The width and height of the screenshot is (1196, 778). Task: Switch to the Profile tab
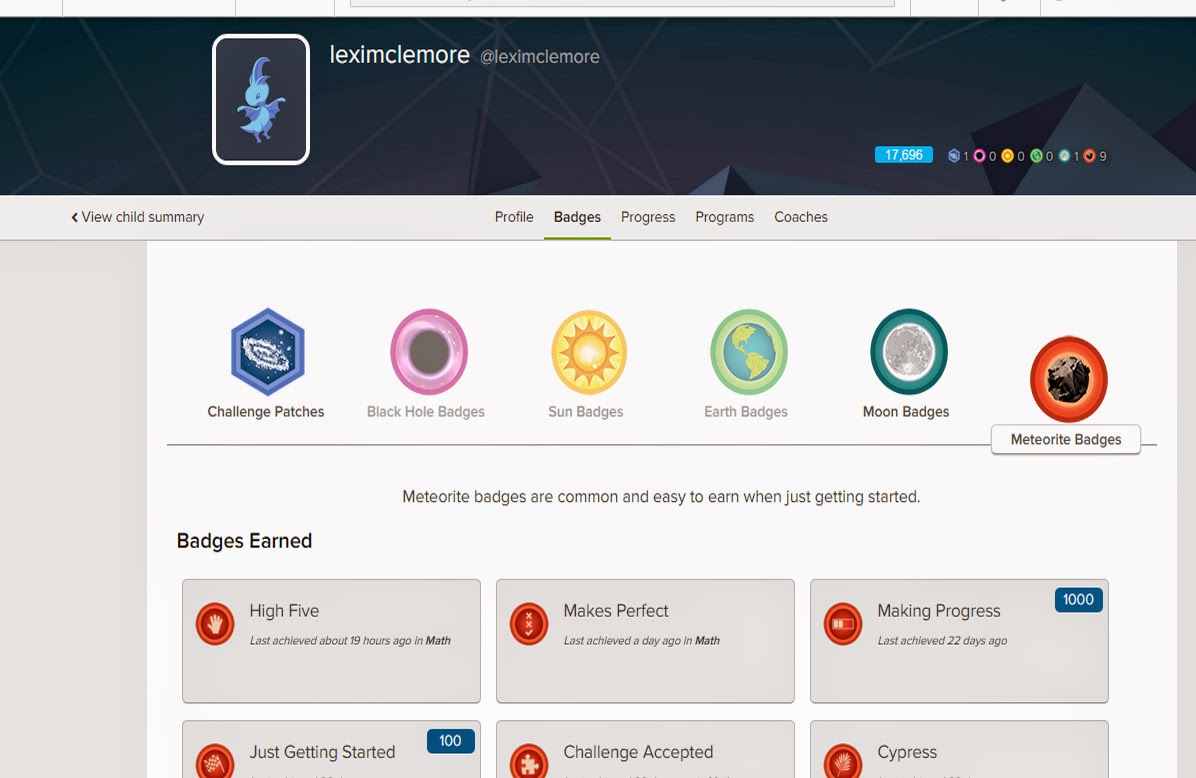(514, 217)
